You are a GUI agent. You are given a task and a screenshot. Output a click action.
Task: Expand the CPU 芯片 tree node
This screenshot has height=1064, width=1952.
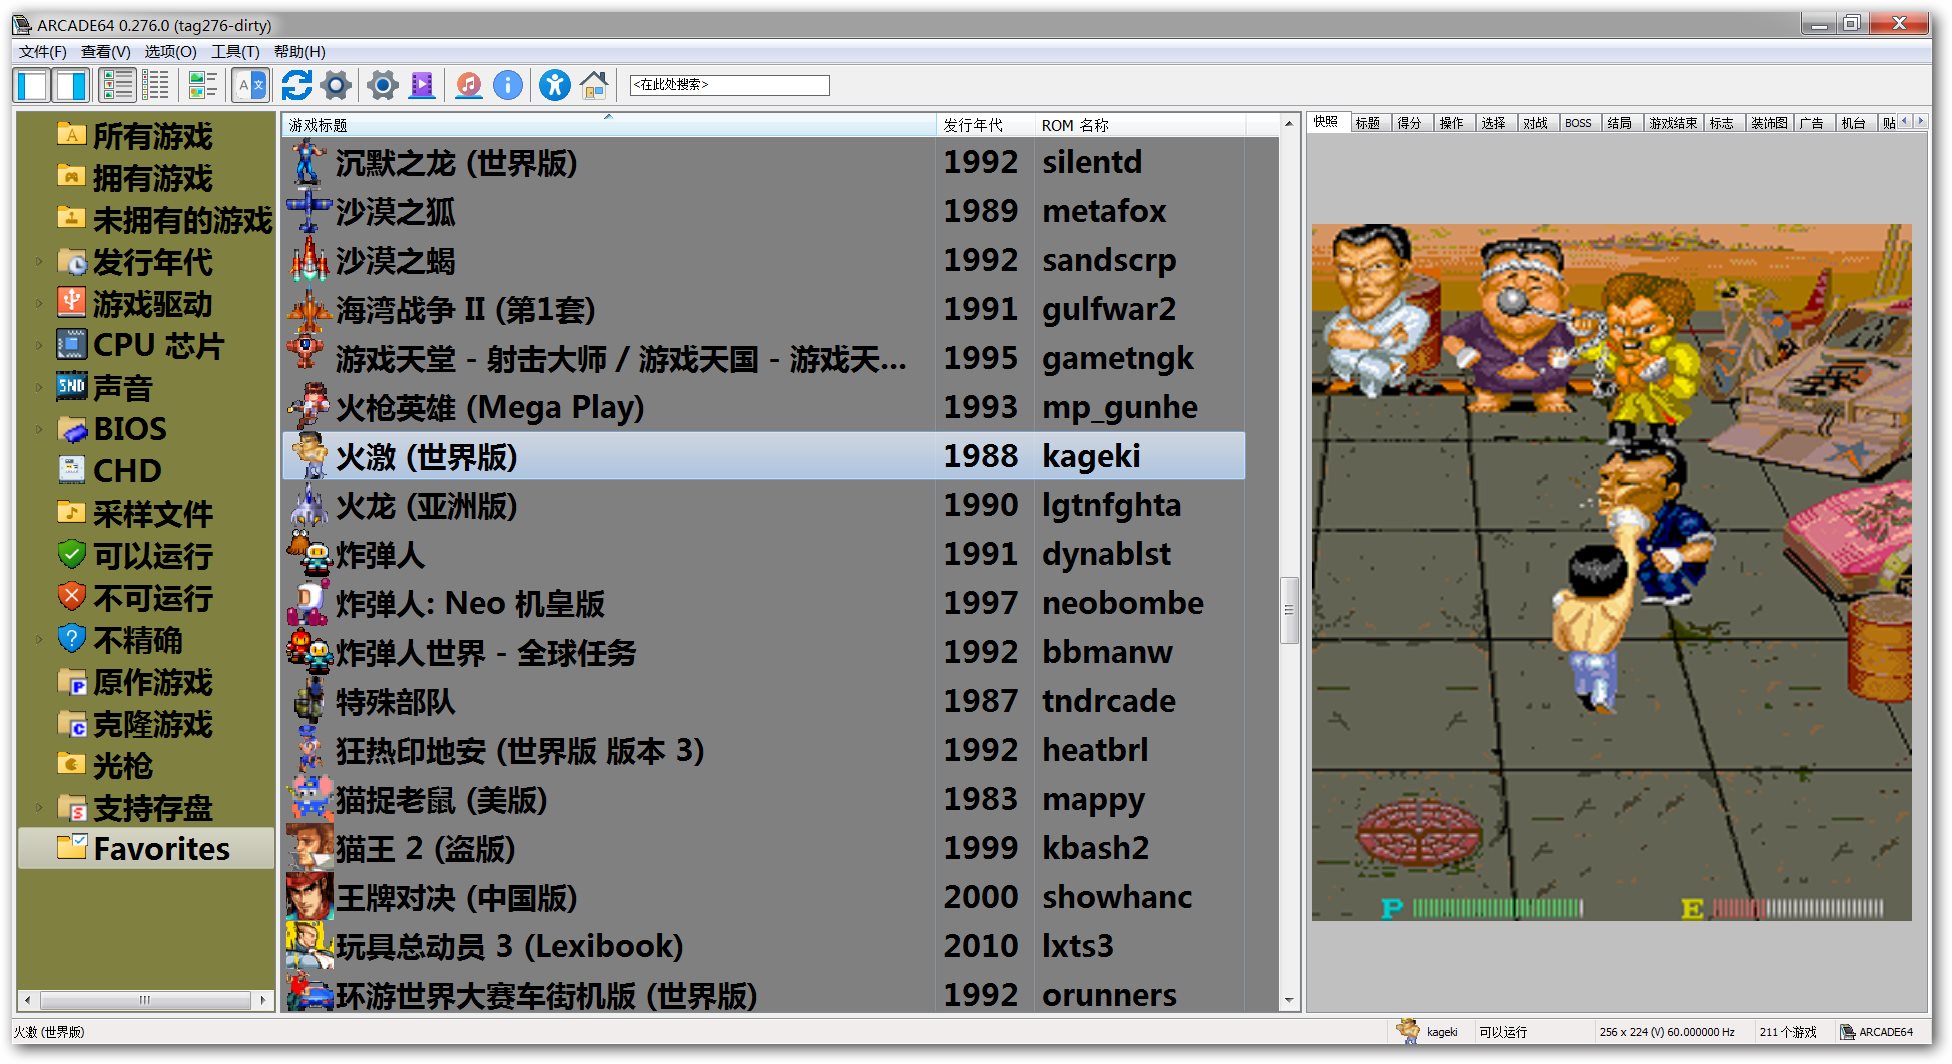point(39,346)
